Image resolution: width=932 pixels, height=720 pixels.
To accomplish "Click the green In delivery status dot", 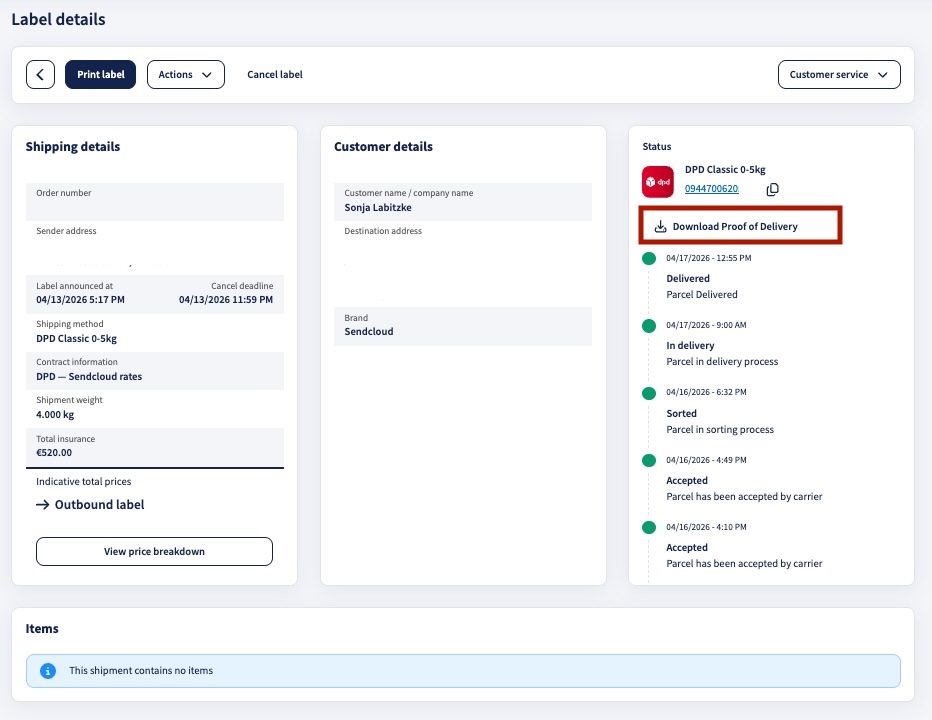I will [x=648, y=326].
